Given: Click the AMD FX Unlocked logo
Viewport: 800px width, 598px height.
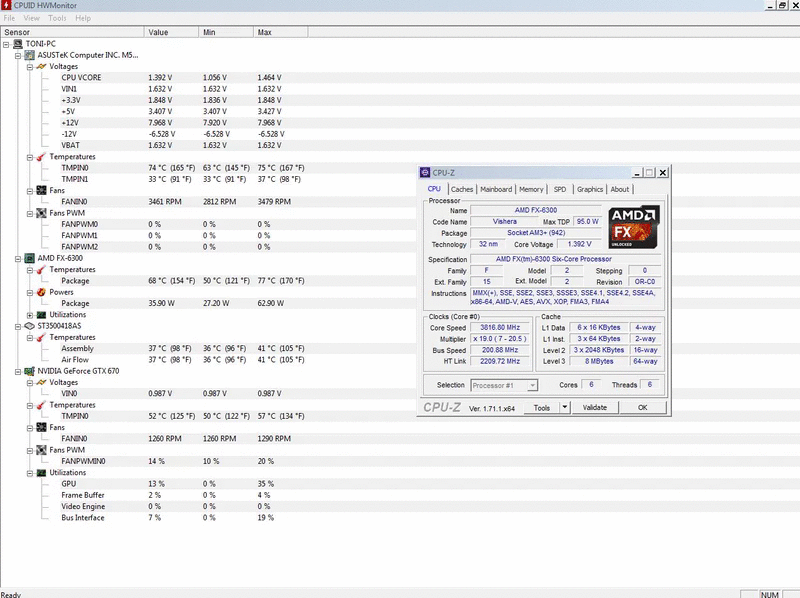Looking at the screenshot, I should pos(634,227).
